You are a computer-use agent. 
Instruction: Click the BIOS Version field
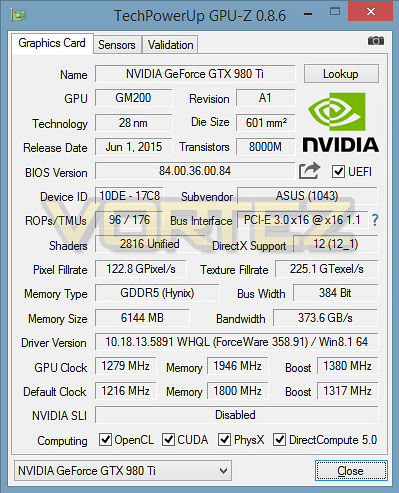[195, 171]
